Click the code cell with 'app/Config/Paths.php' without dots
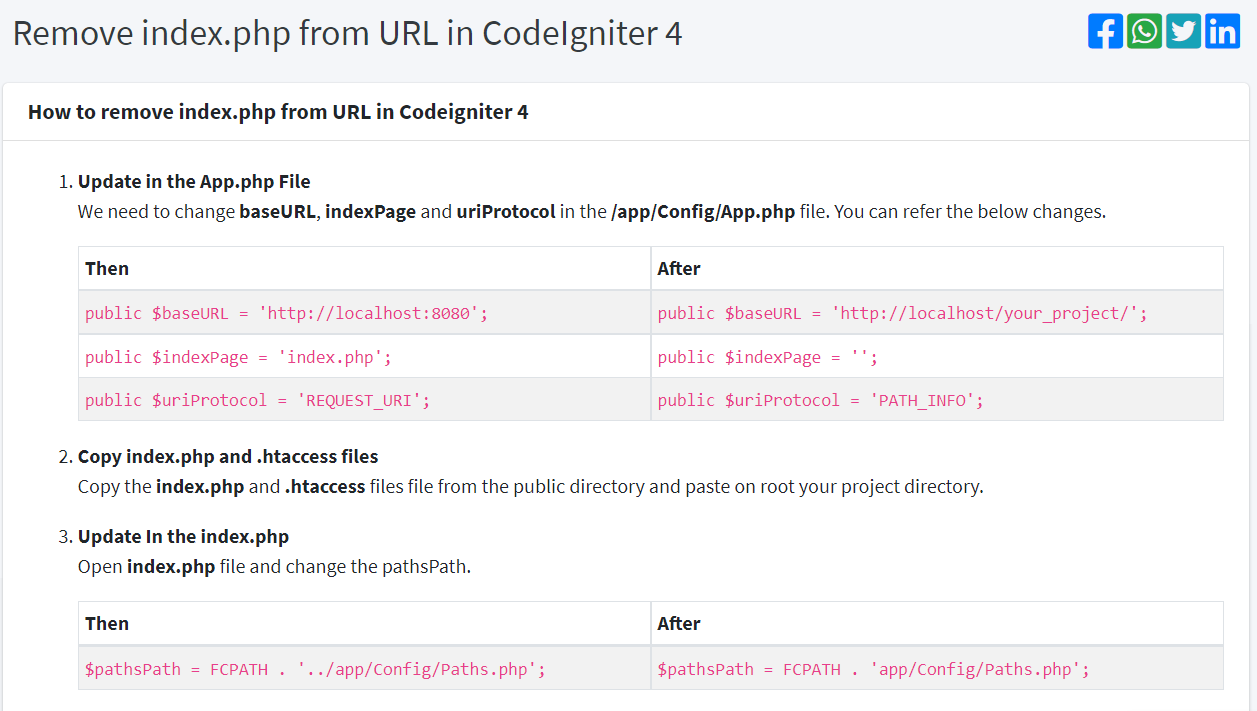The image size is (1257, 711). click(x=937, y=668)
